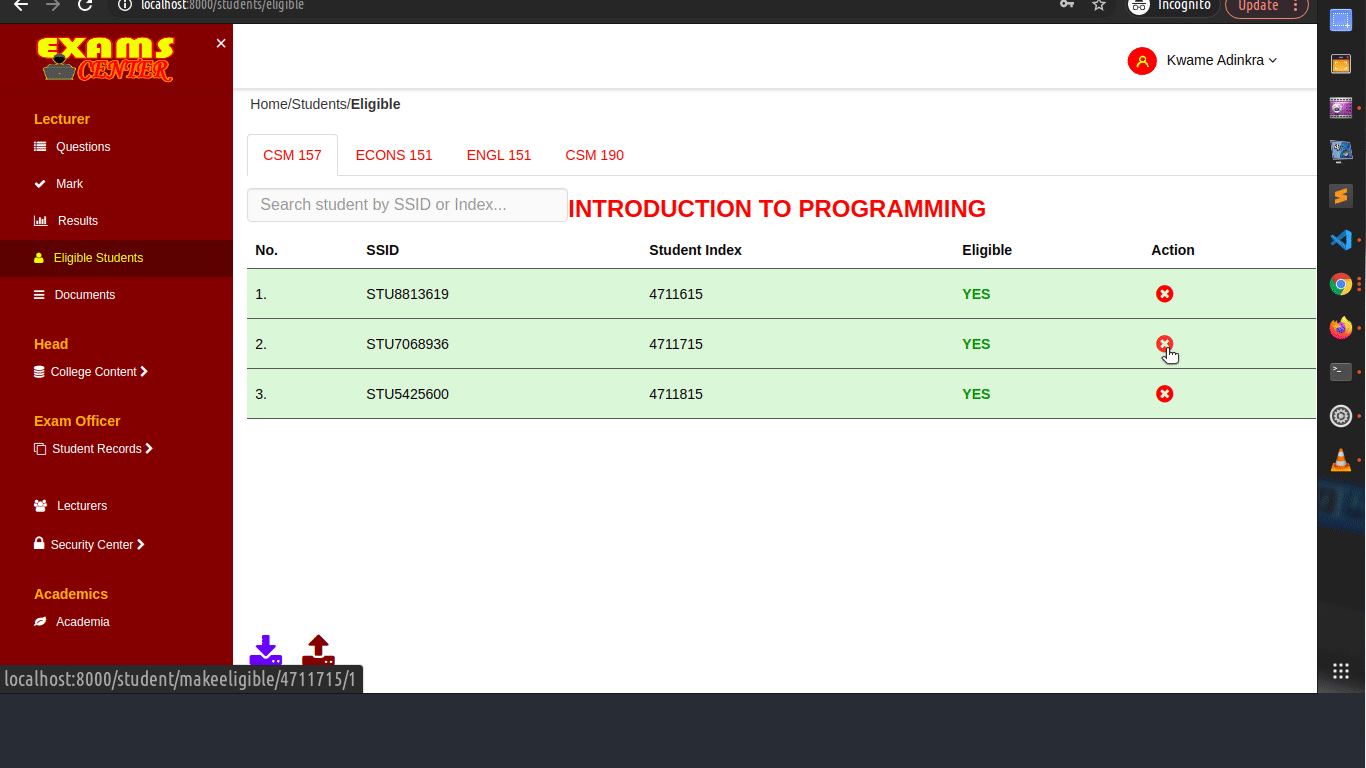This screenshot has width=1366, height=768.
Task: Click the student search input field
Action: [407, 205]
